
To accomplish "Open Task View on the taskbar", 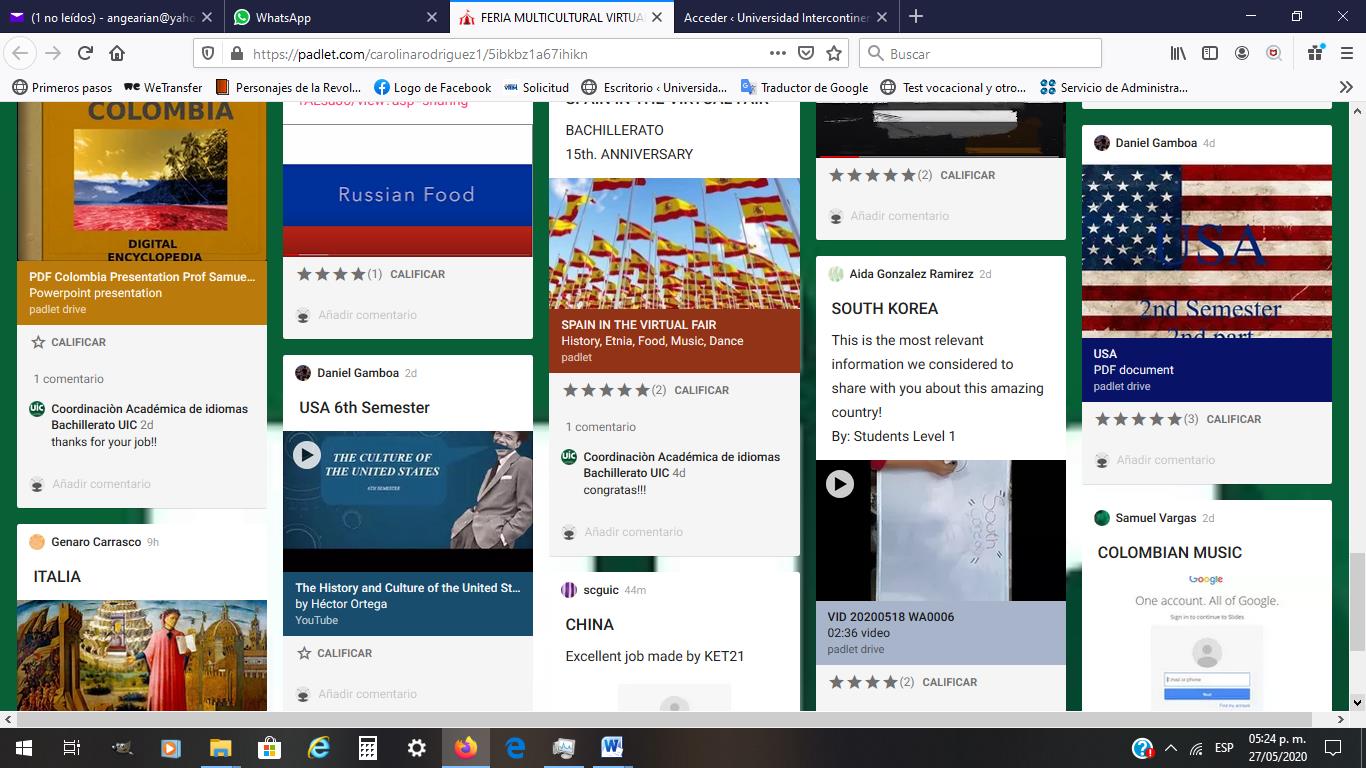I will [71, 747].
